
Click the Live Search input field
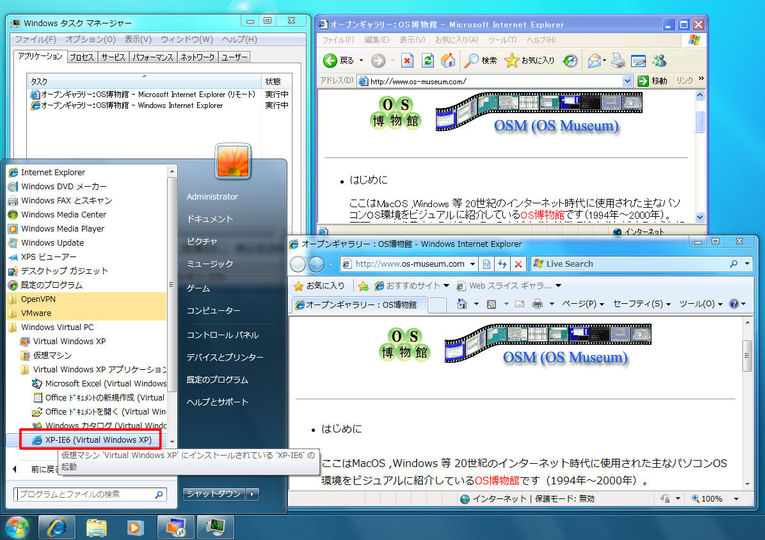[629, 264]
